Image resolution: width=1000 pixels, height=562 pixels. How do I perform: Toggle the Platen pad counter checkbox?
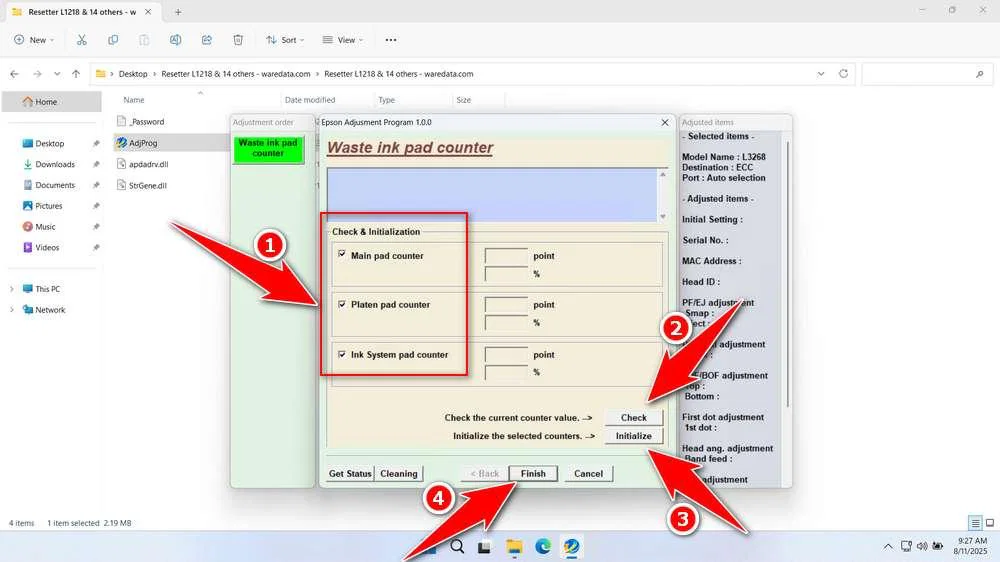tap(342, 304)
